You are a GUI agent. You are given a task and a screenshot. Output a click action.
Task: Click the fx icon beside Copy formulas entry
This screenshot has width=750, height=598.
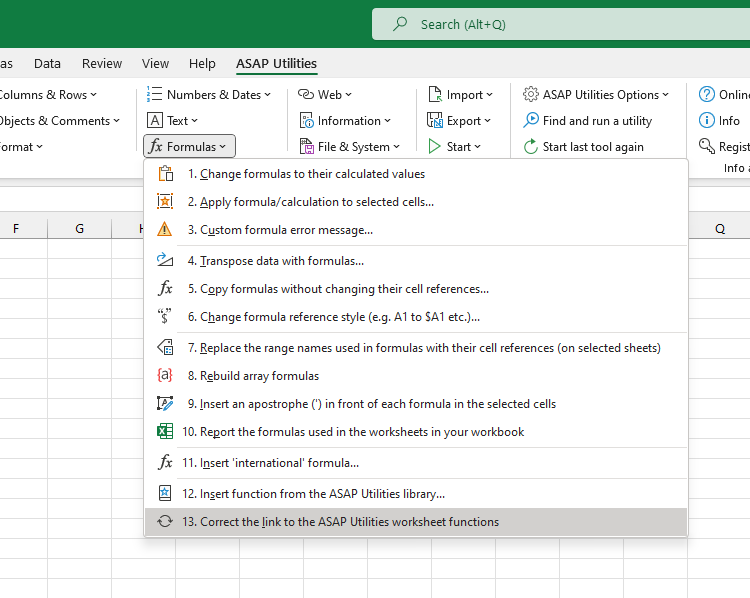(x=165, y=288)
